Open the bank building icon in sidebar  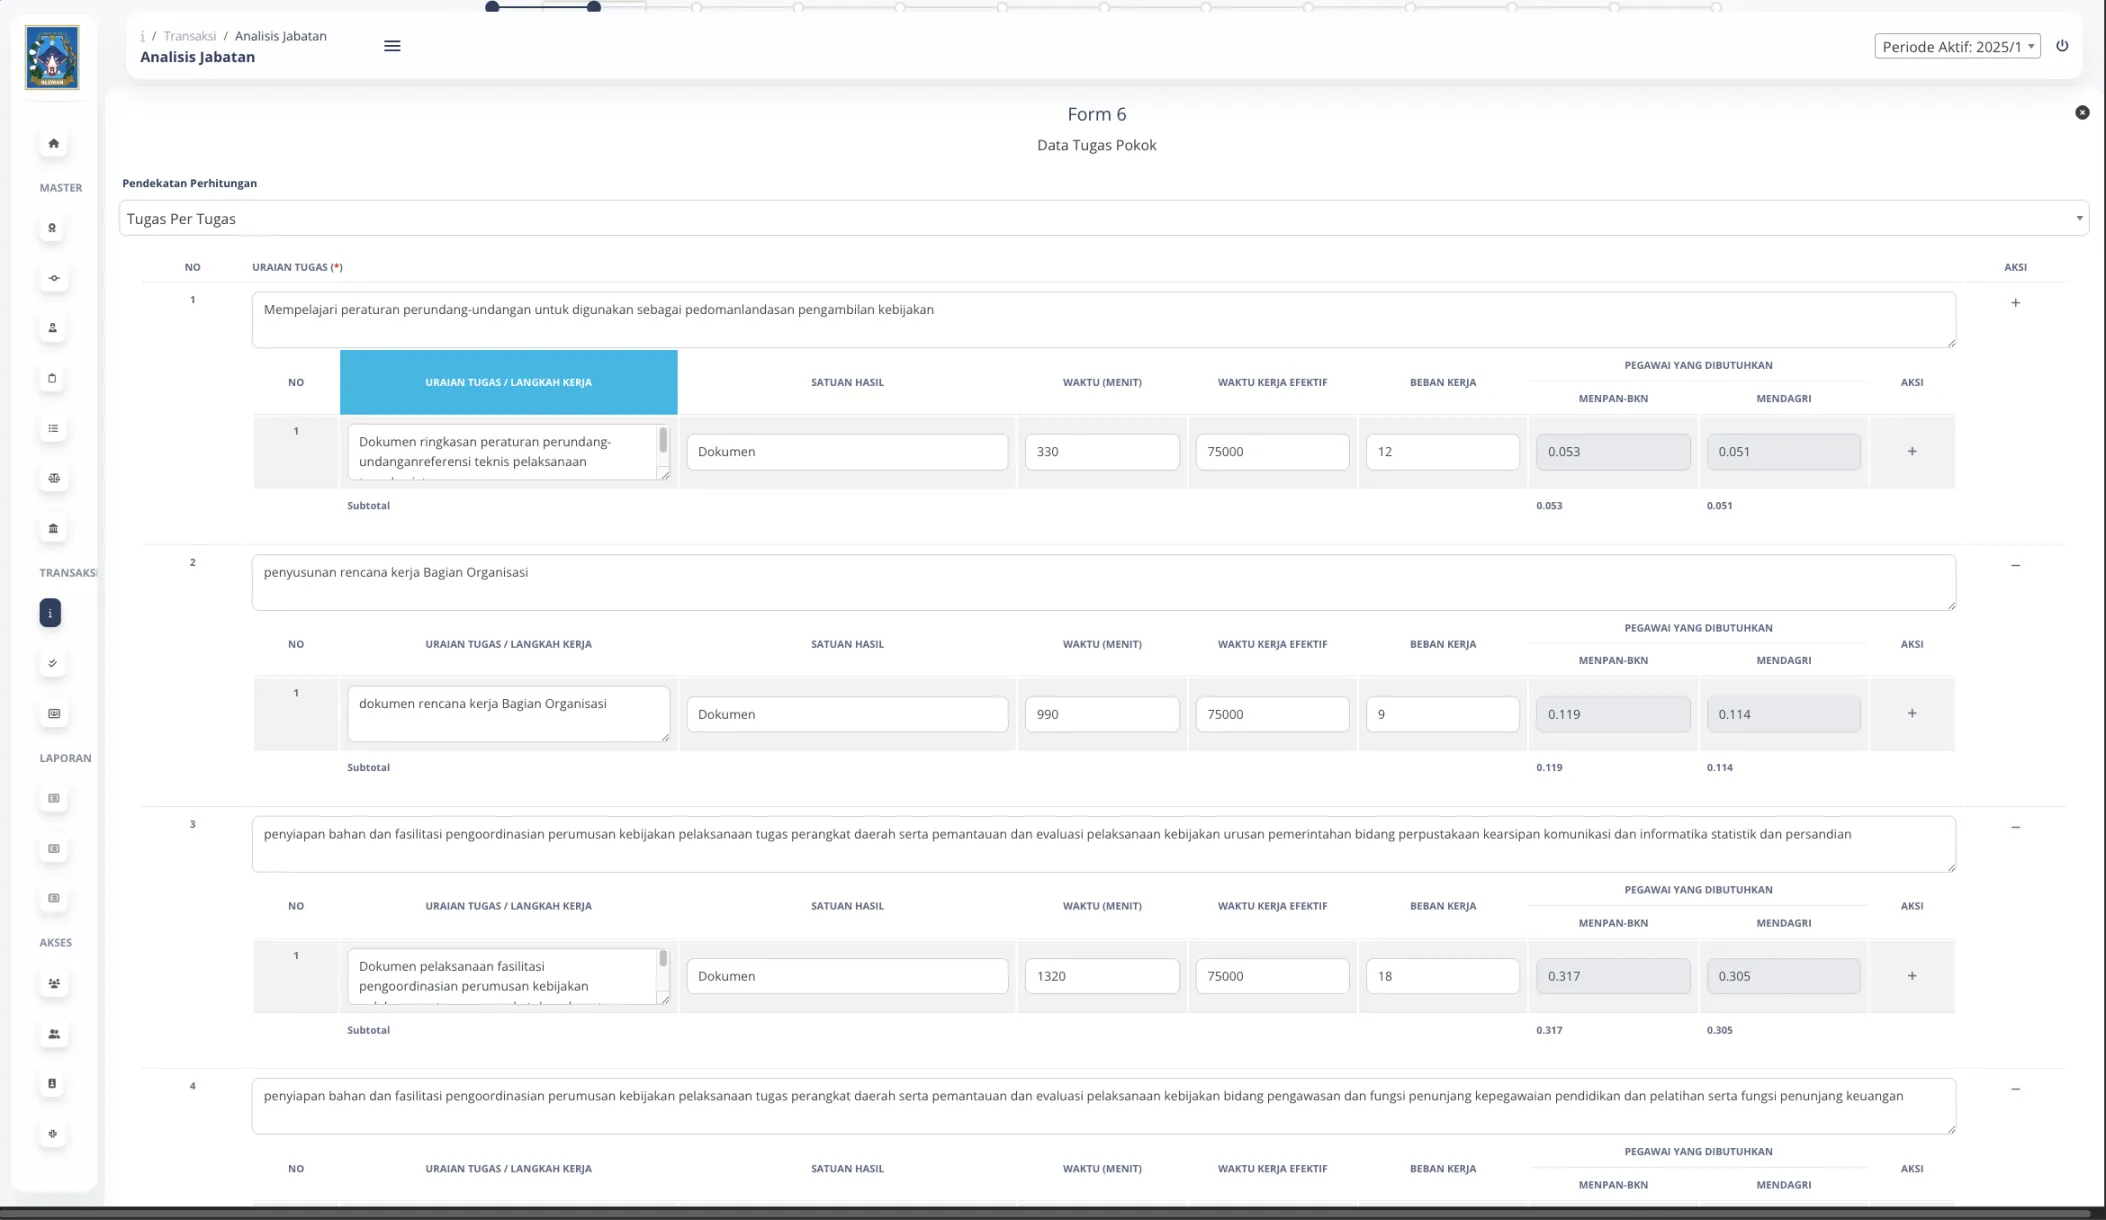click(x=54, y=528)
